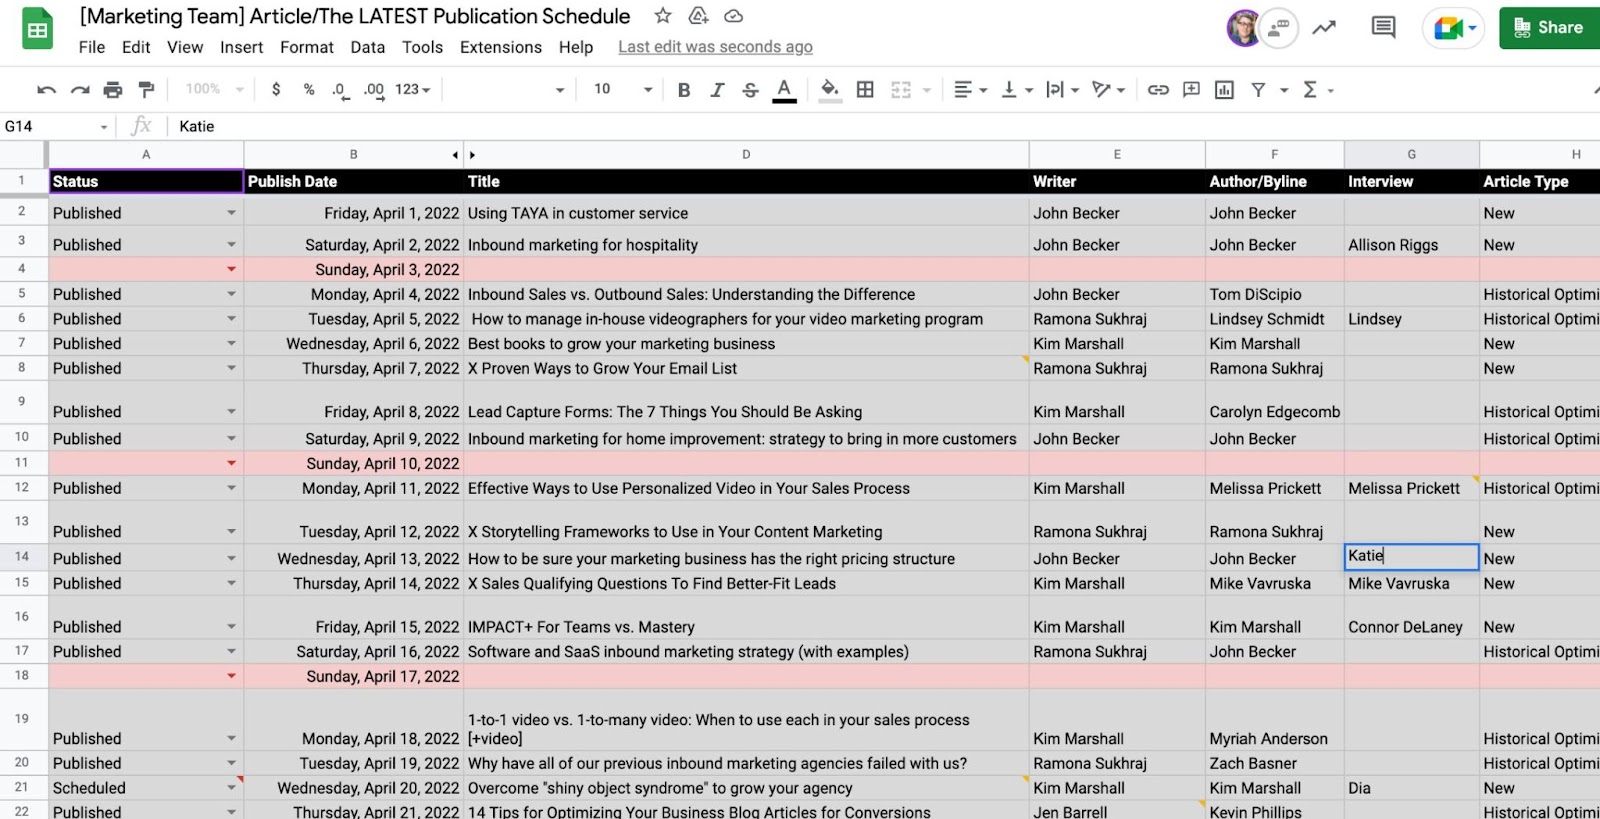Image resolution: width=1600 pixels, height=819 pixels.
Task: Click the Print icon
Action: coord(113,90)
